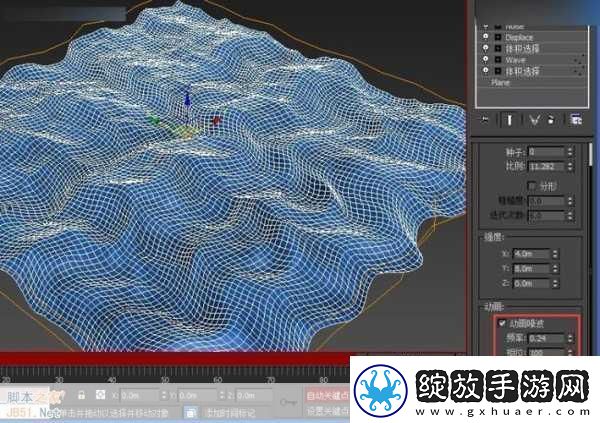
Task: Click status bar X coordinate spinner
Action: coord(164,395)
